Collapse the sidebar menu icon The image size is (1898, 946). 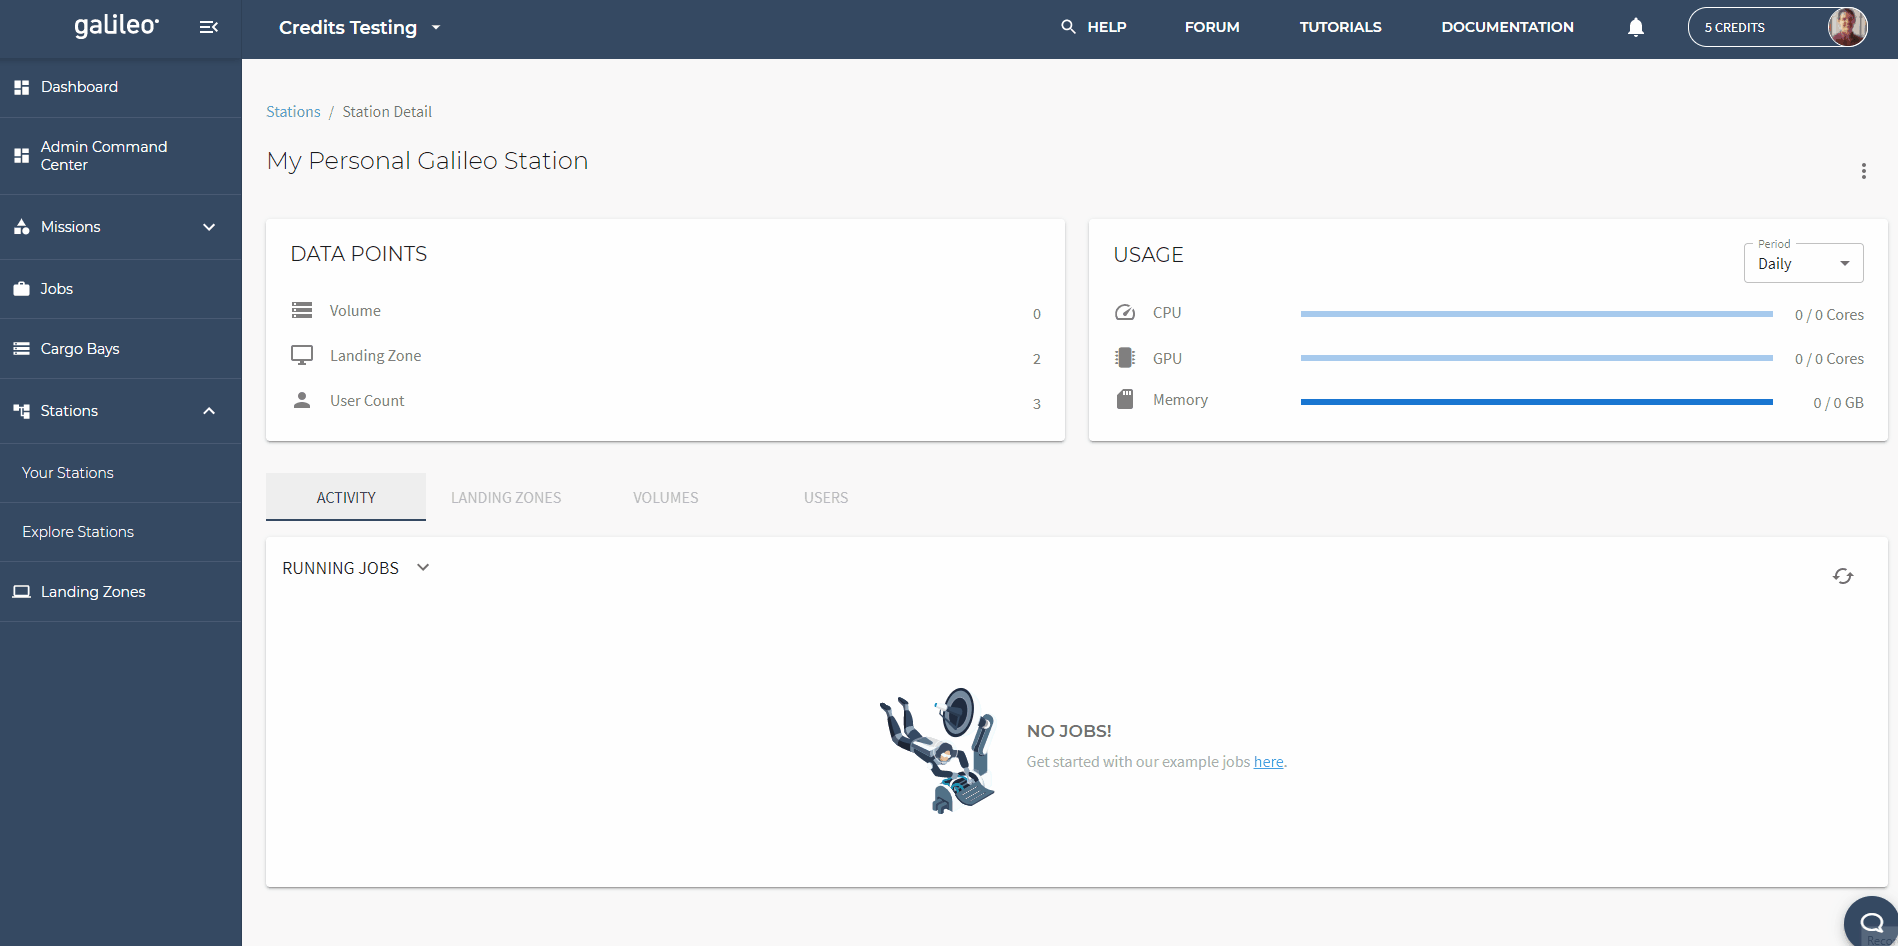click(x=208, y=27)
